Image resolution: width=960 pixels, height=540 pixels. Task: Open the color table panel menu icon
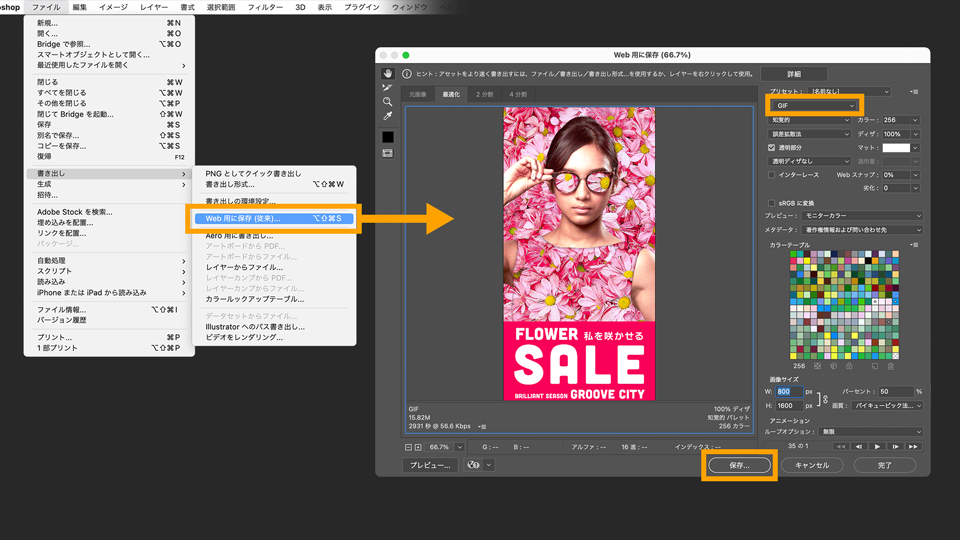[914, 245]
